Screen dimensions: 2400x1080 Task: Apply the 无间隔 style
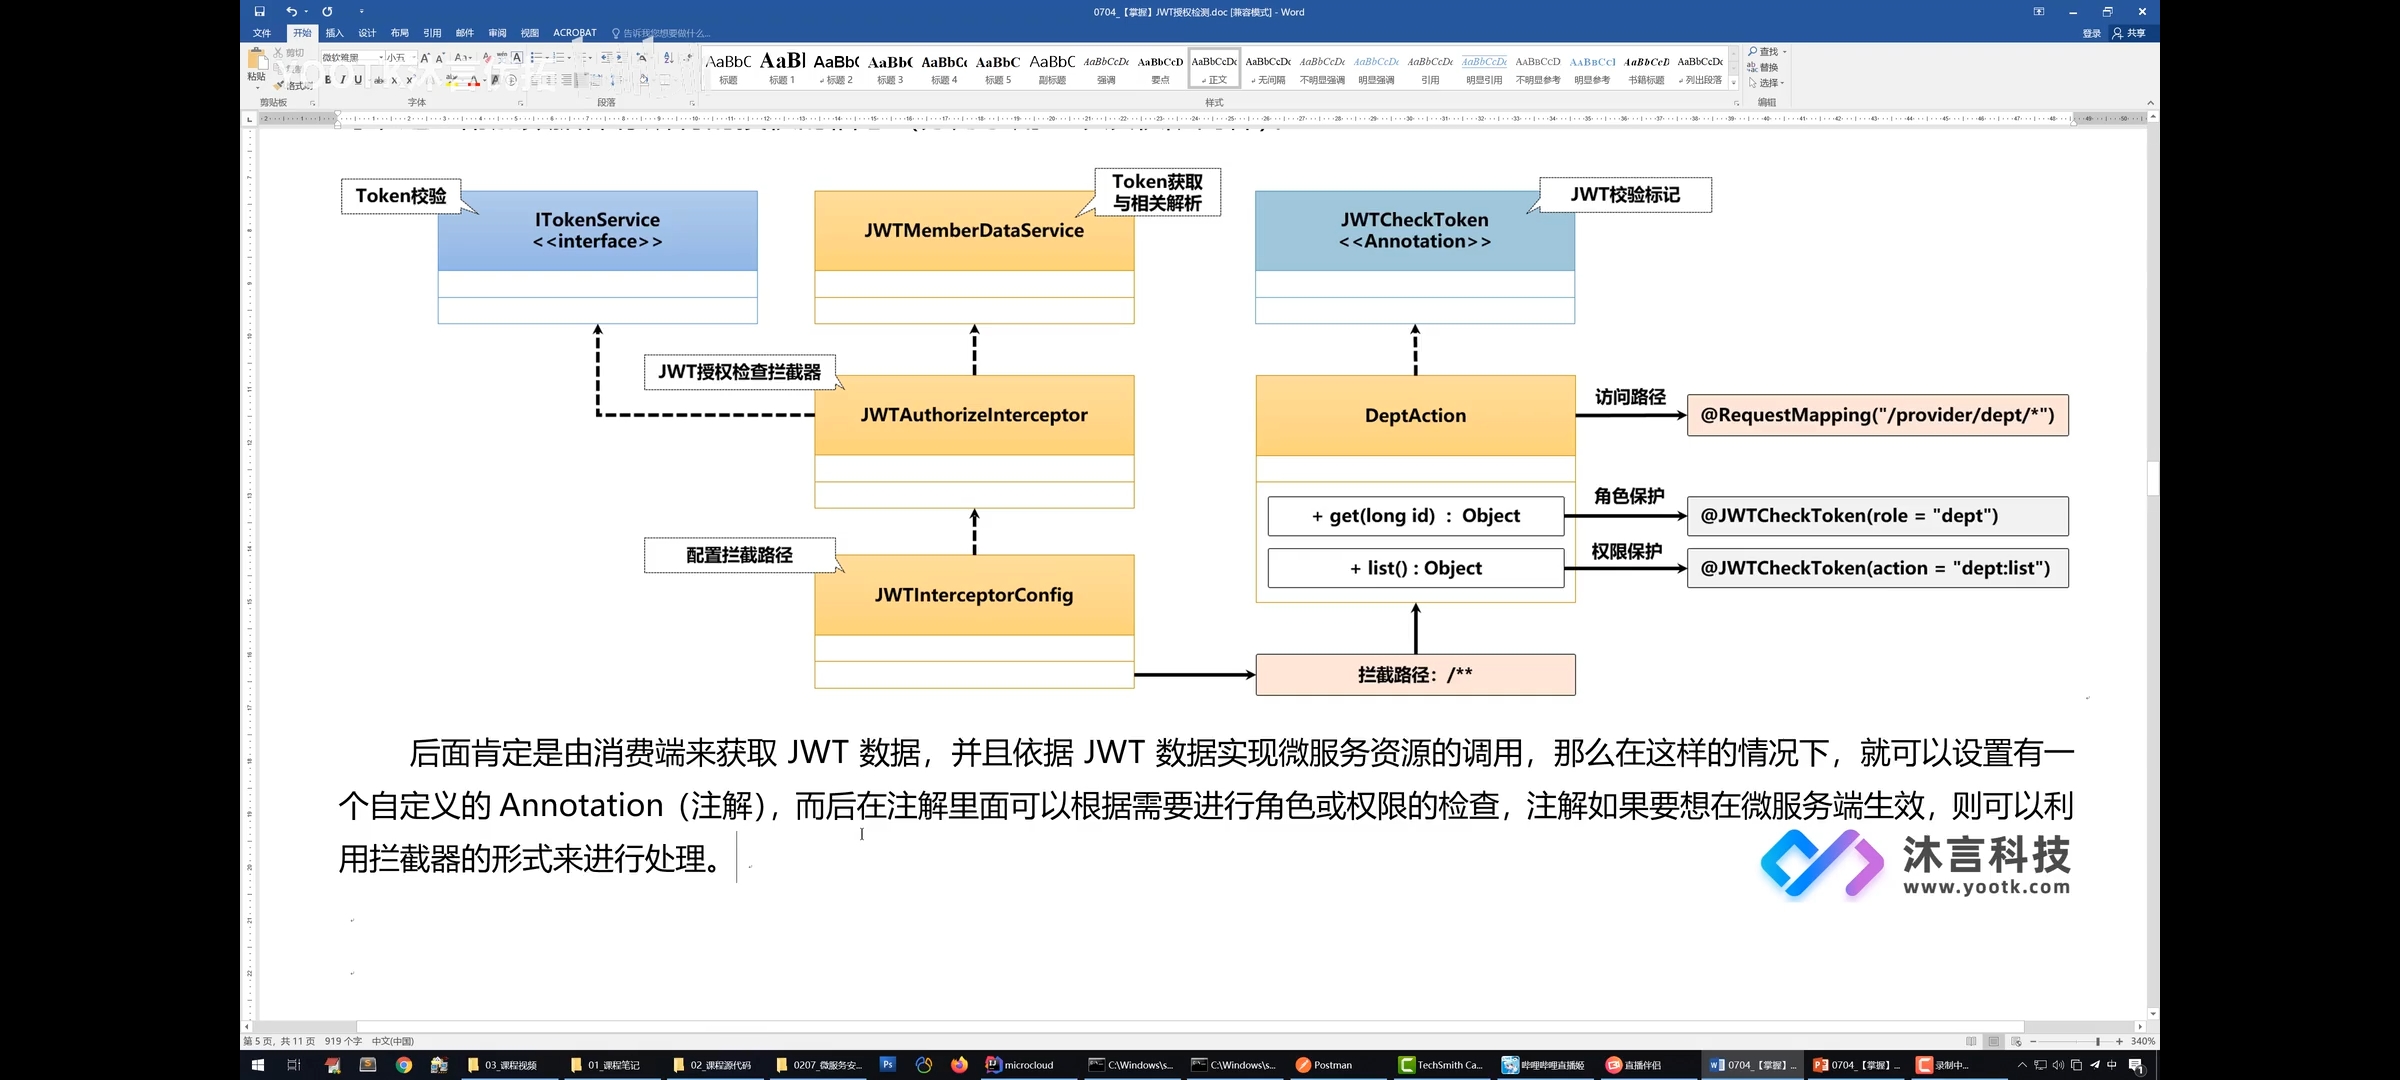(1268, 68)
